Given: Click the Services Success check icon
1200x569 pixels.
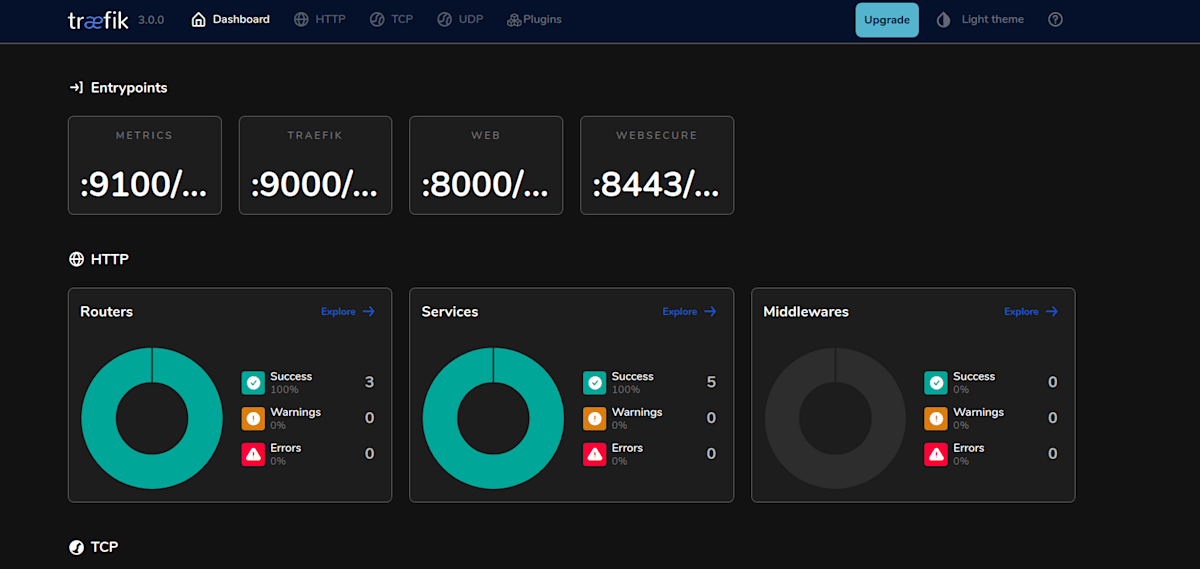Looking at the screenshot, I should (x=595, y=383).
